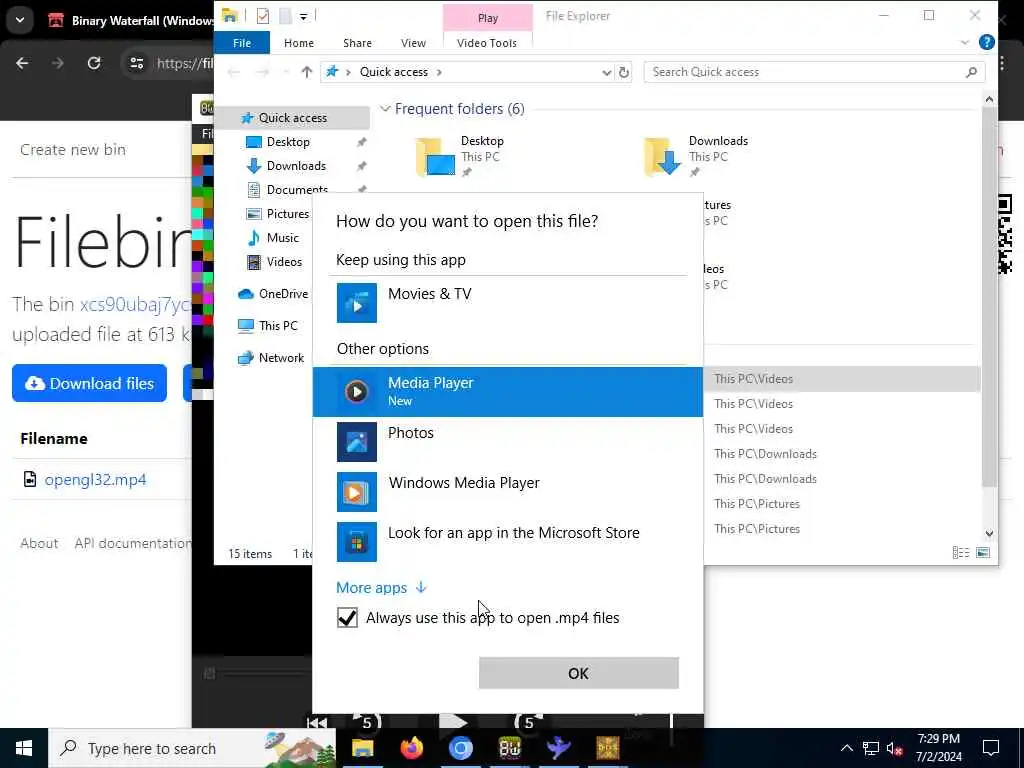Open the Microsoft Store lookup icon
Screen dimensions: 1024x768
[357, 541]
